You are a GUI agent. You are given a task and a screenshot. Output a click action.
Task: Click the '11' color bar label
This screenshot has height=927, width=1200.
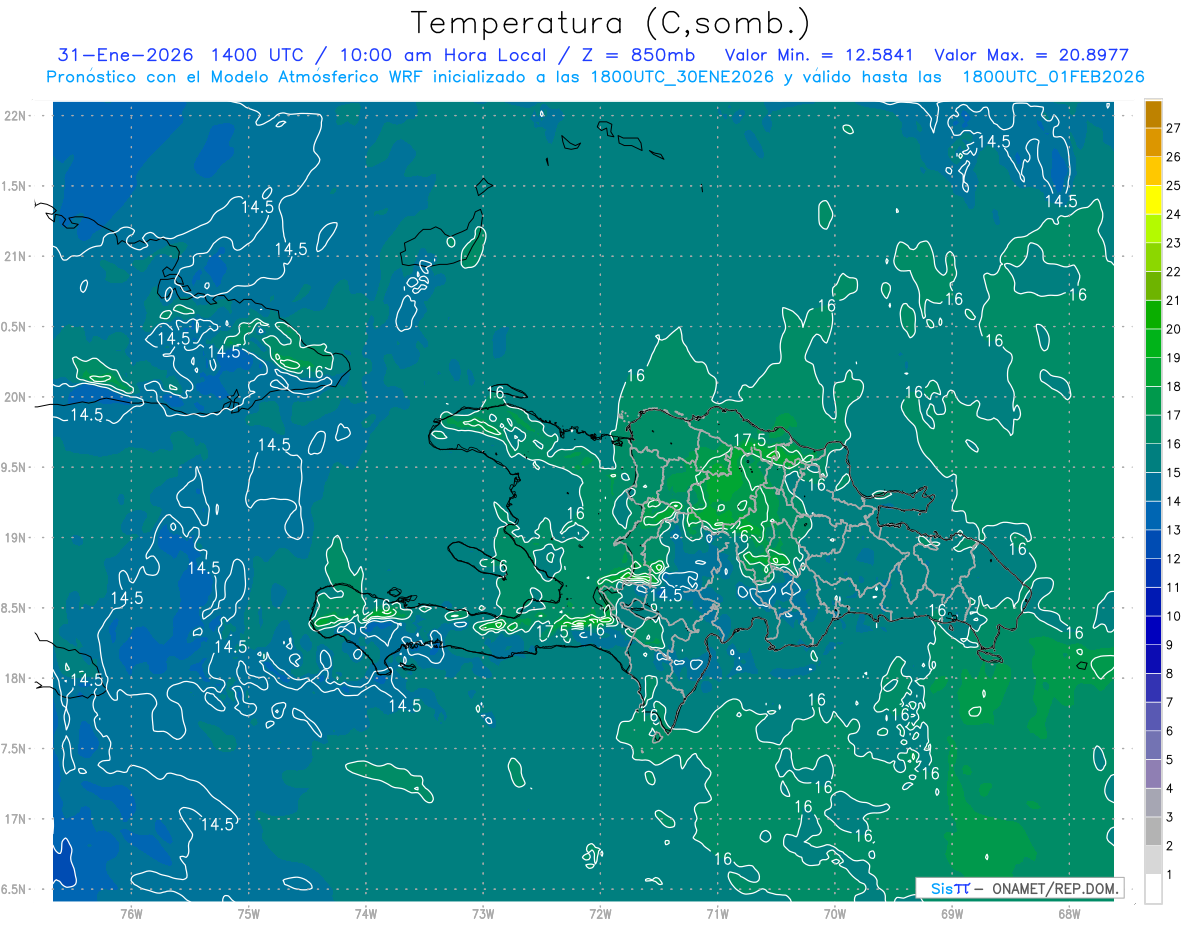(x=1173, y=588)
